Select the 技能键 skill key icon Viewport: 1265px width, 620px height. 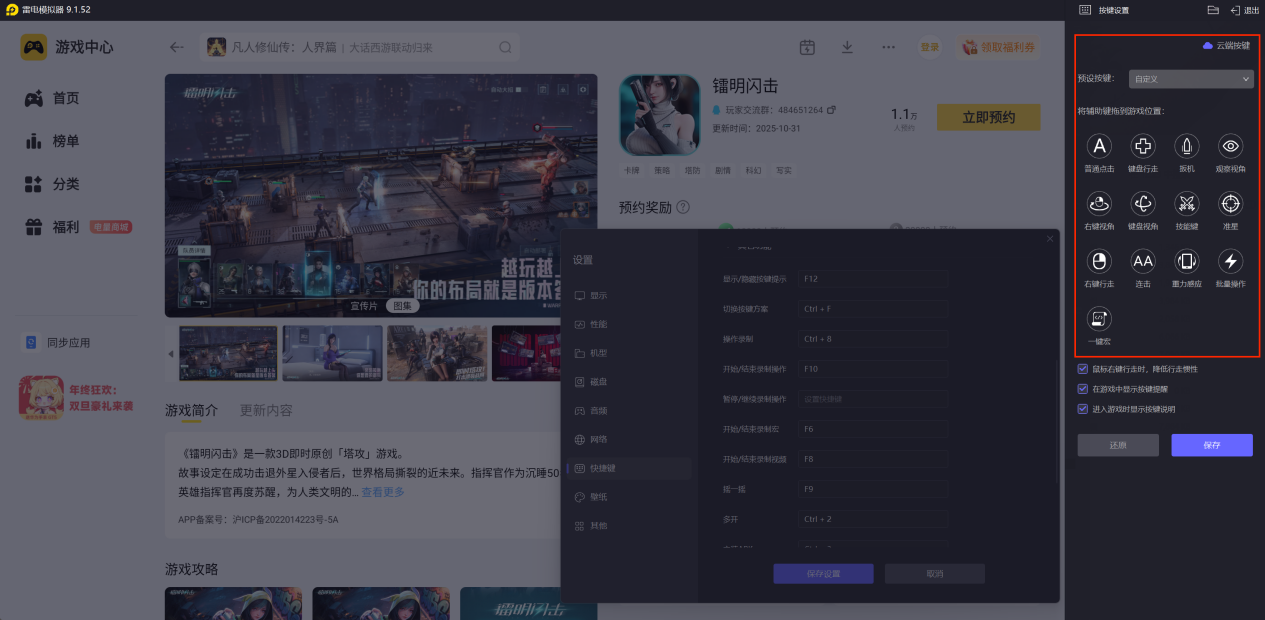pyautogui.click(x=1187, y=204)
